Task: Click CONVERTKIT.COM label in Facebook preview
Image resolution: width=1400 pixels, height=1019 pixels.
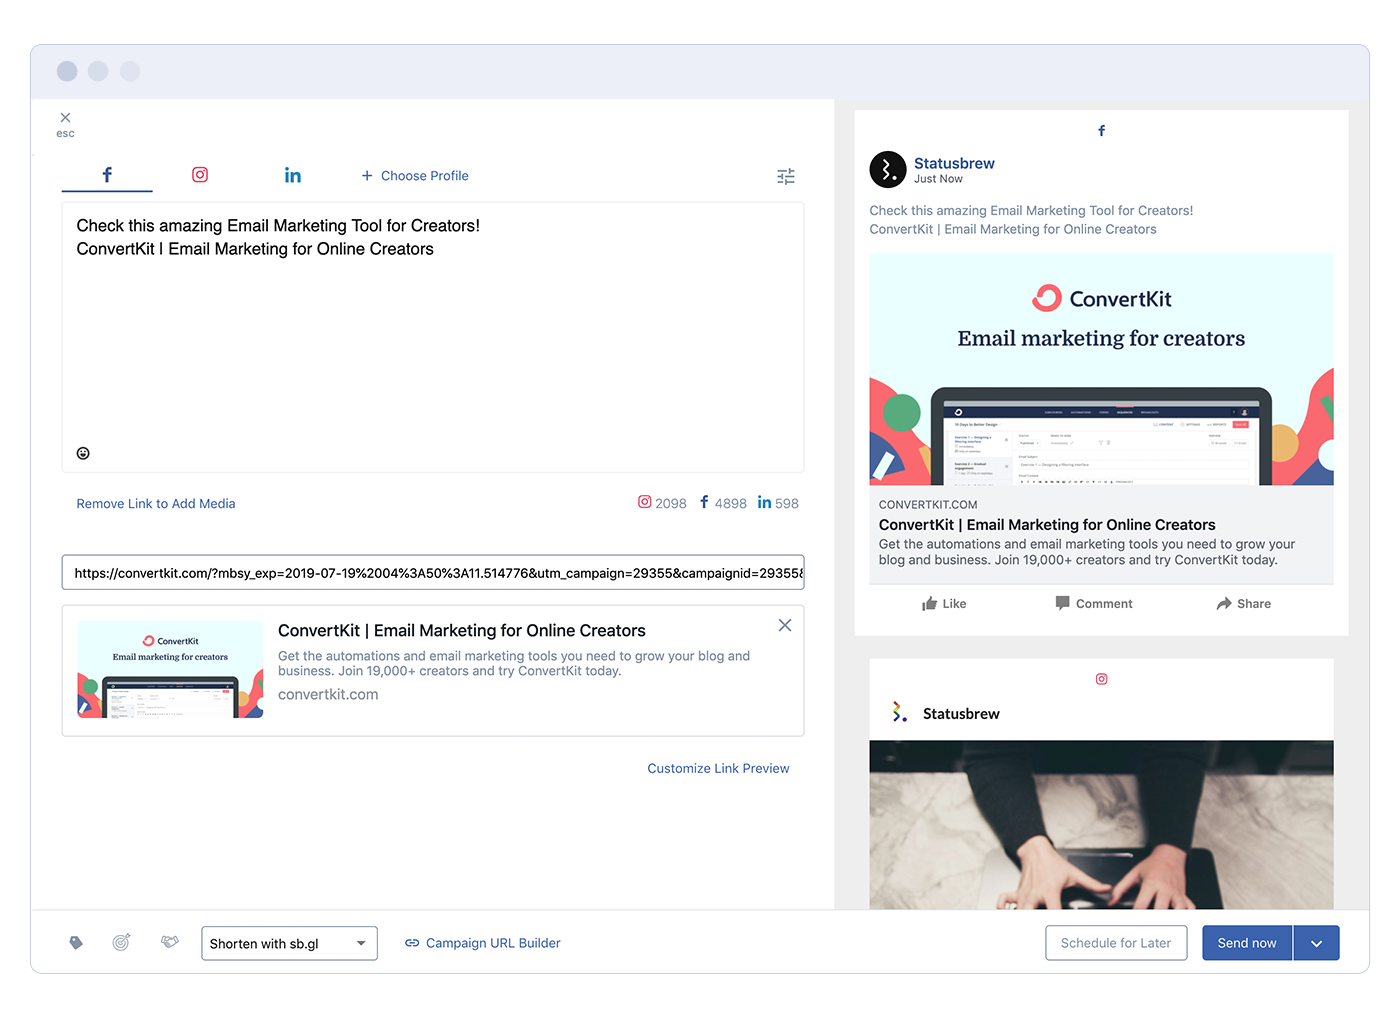Action: [928, 505]
